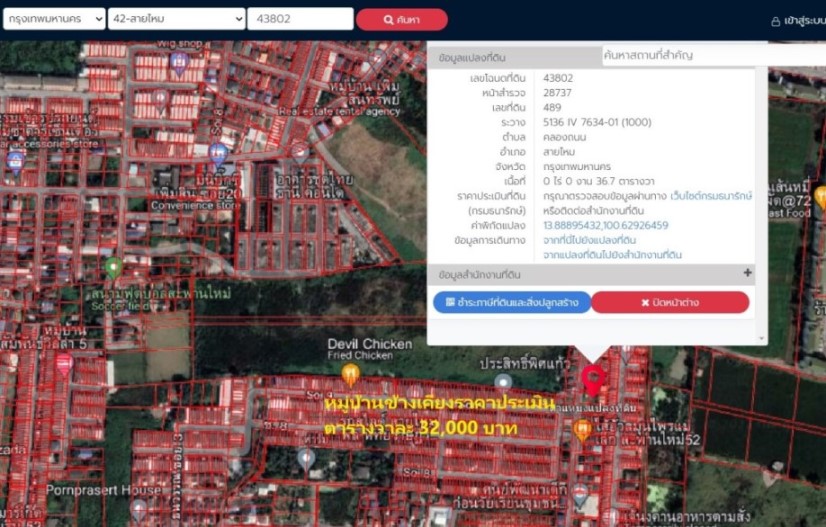Viewport: 826px width, 527px height.
Task: Click parcel number value 43802 in panel
Action: [x=558, y=78]
